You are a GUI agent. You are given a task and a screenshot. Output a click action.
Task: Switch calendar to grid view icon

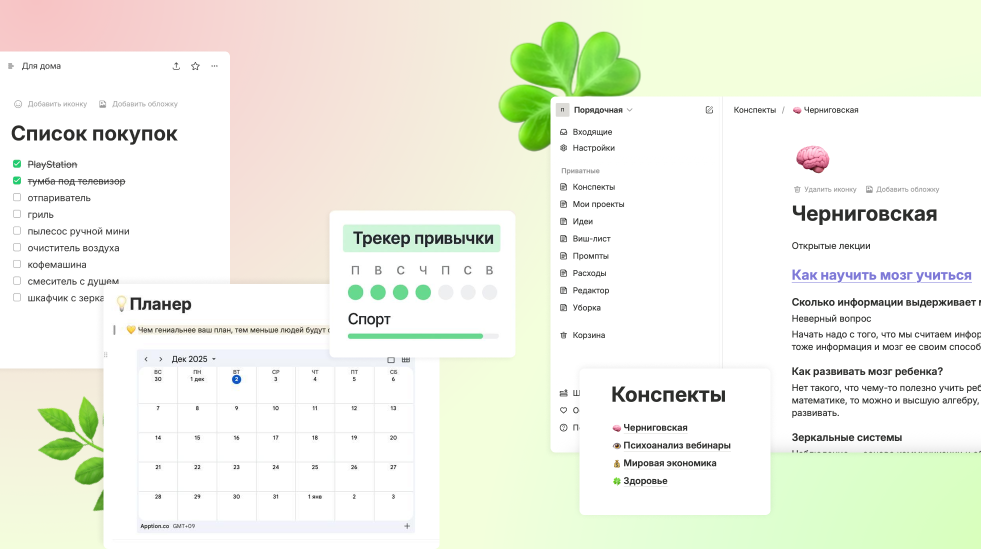coord(406,360)
